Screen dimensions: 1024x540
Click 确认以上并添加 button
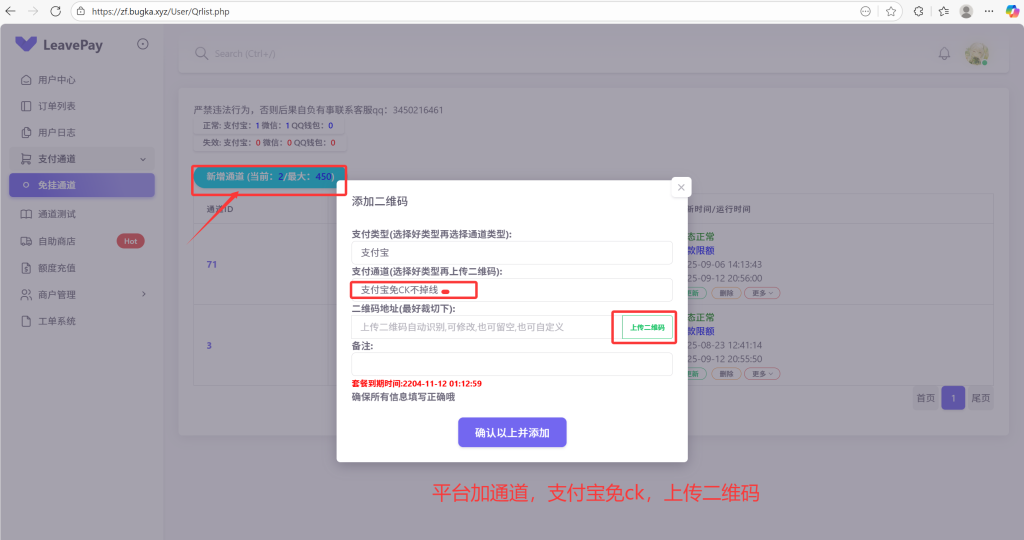512,432
